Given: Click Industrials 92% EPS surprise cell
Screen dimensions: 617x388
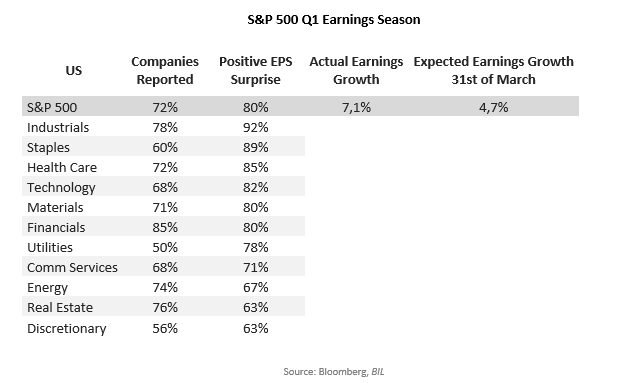Looking at the screenshot, I should (x=255, y=127).
